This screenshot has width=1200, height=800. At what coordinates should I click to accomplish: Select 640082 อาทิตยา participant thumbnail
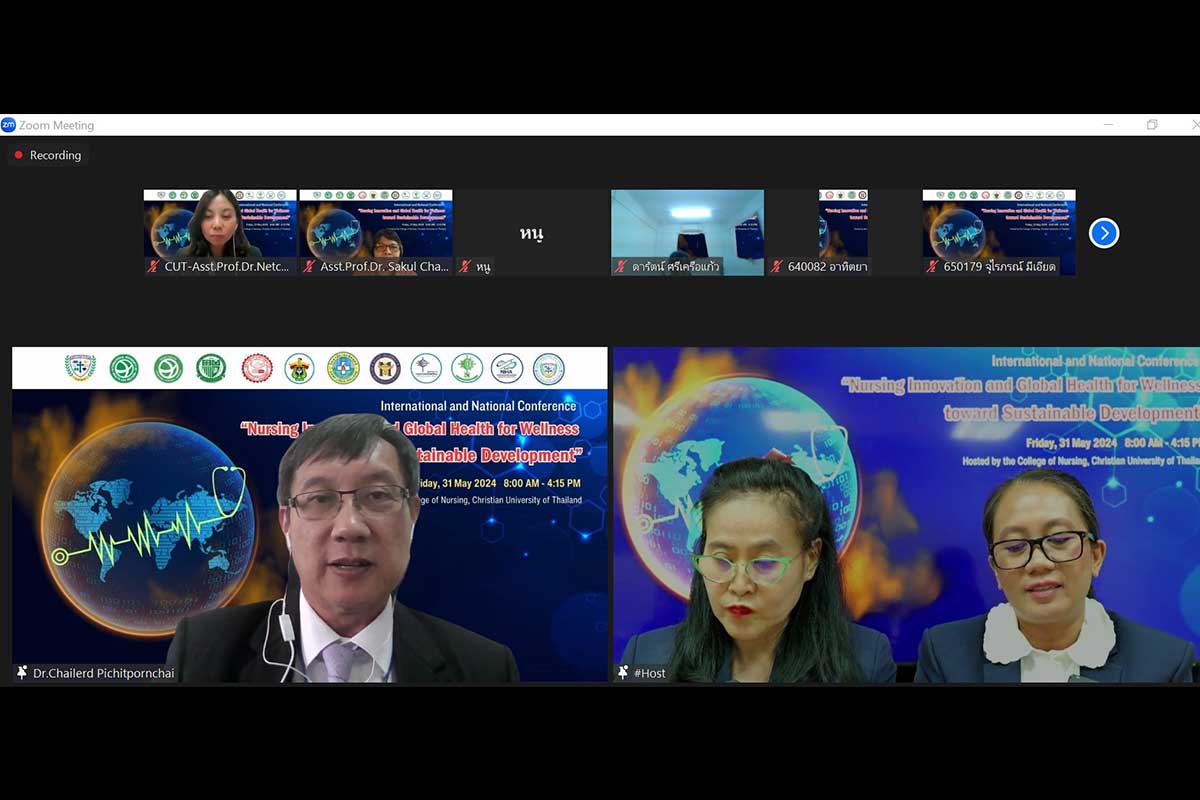click(843, 225)
